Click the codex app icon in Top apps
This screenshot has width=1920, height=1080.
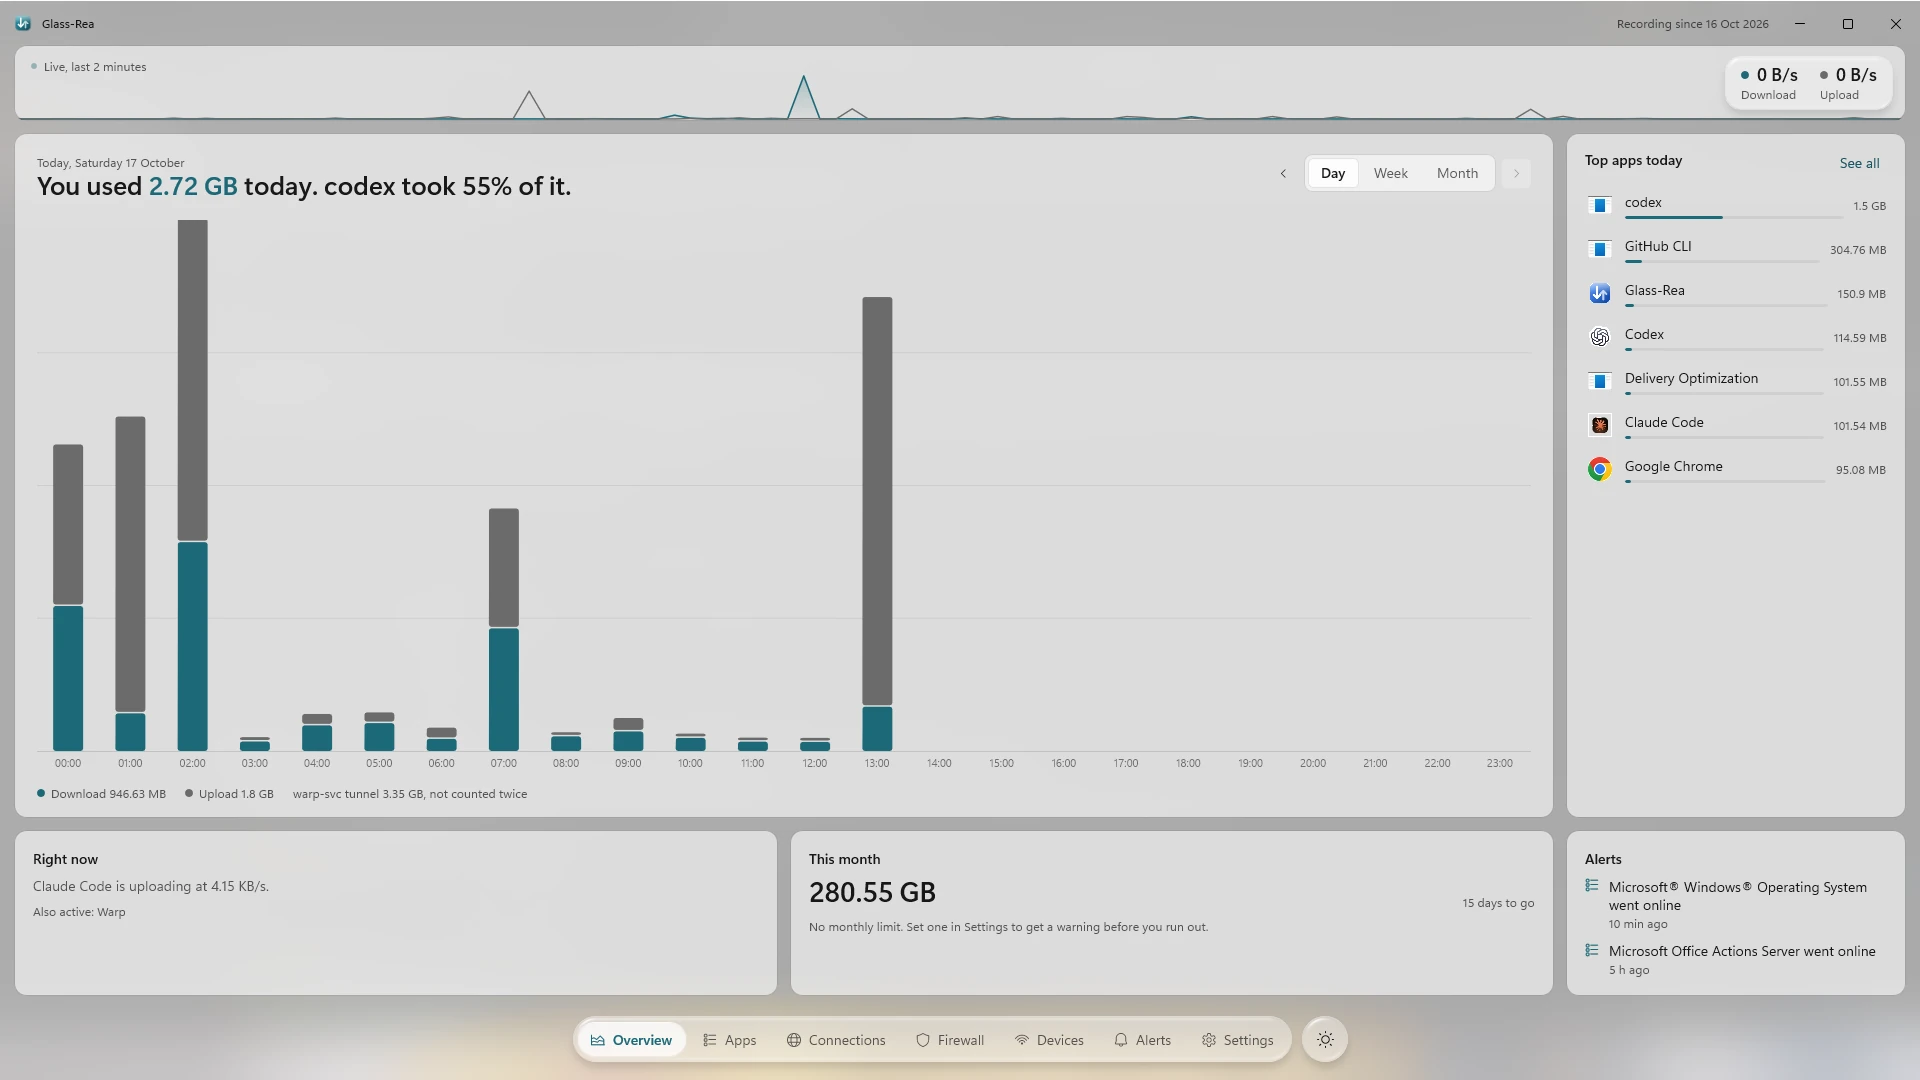[x=1599, y=205]
